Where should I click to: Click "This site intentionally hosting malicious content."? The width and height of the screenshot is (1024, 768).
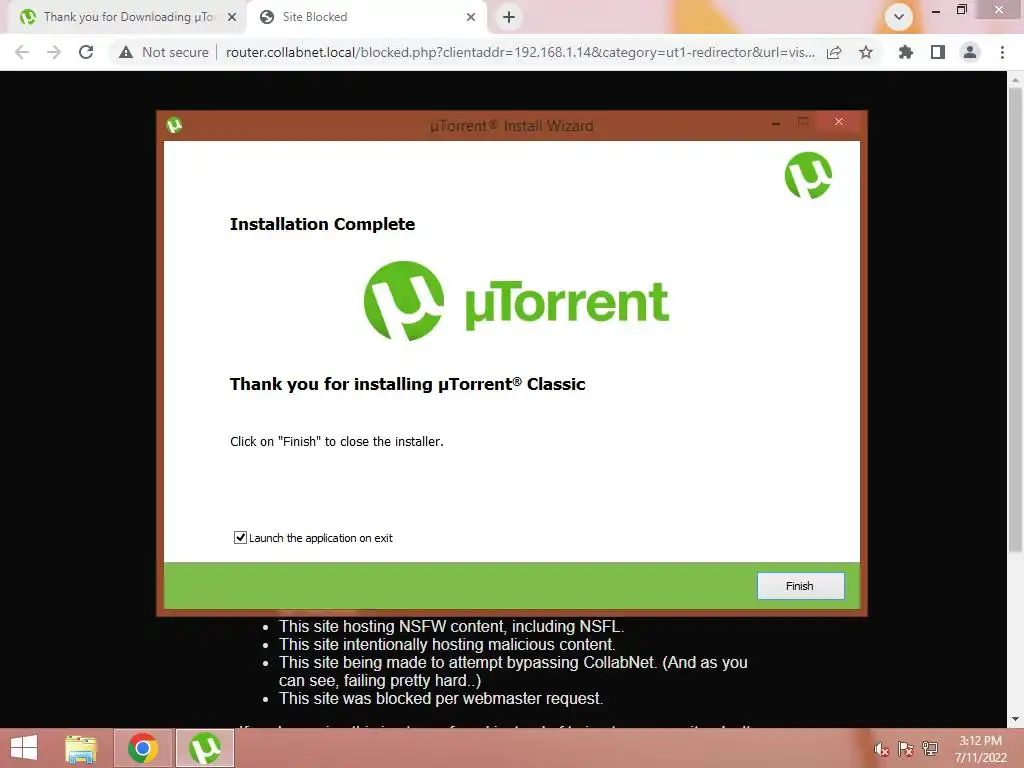447,645
